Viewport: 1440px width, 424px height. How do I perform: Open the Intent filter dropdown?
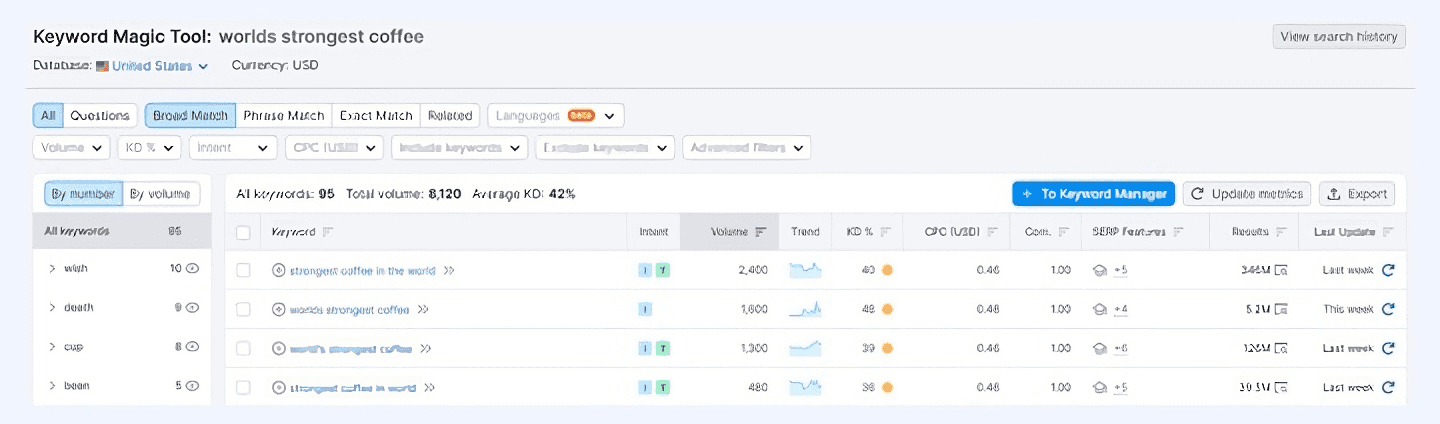[x=233, y=147]
